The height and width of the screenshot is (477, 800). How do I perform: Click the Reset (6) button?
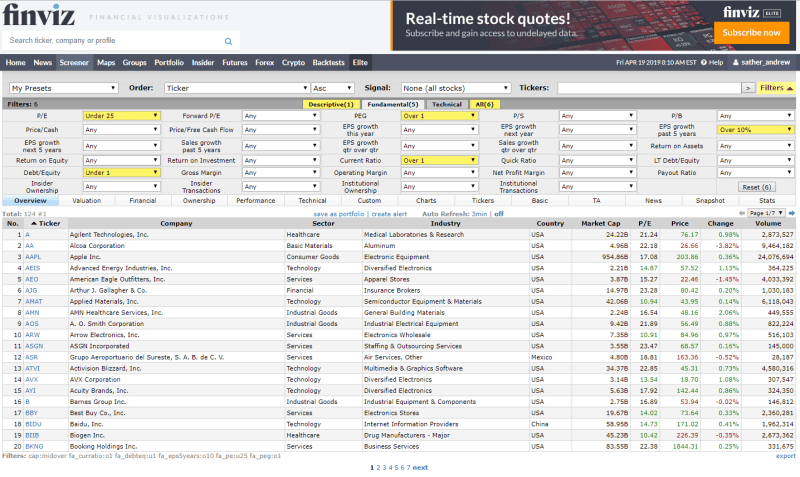click(x=757, y=187)
